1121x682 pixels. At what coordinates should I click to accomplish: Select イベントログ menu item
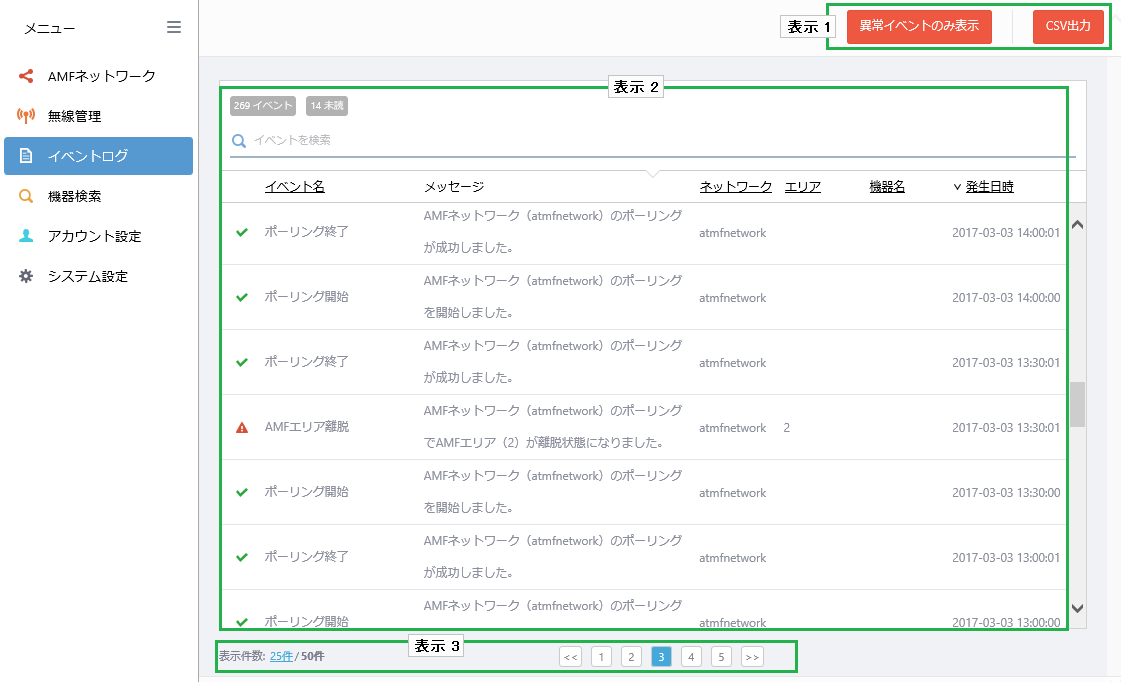pos(99,156)
